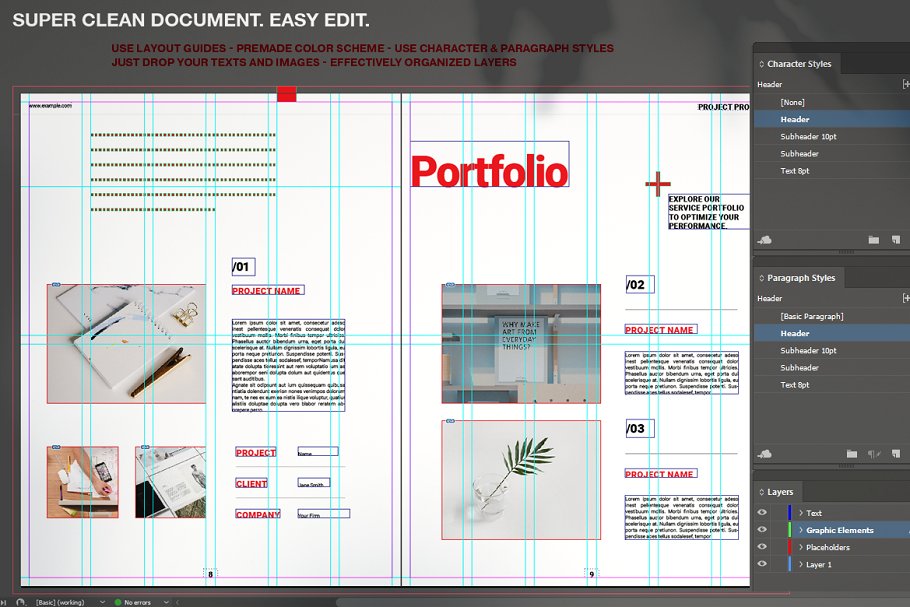
Task: Create new style group in Character Styles
Action: (873, 240)
